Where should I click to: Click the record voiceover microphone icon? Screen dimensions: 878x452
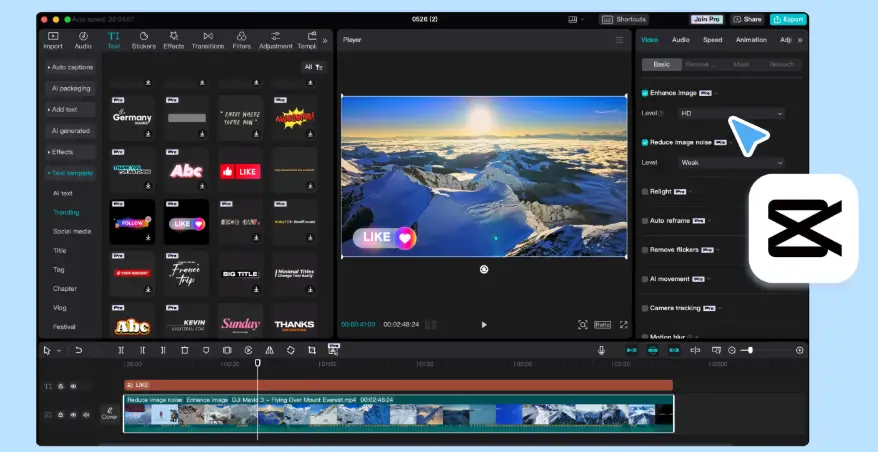[x=601, y=350]
